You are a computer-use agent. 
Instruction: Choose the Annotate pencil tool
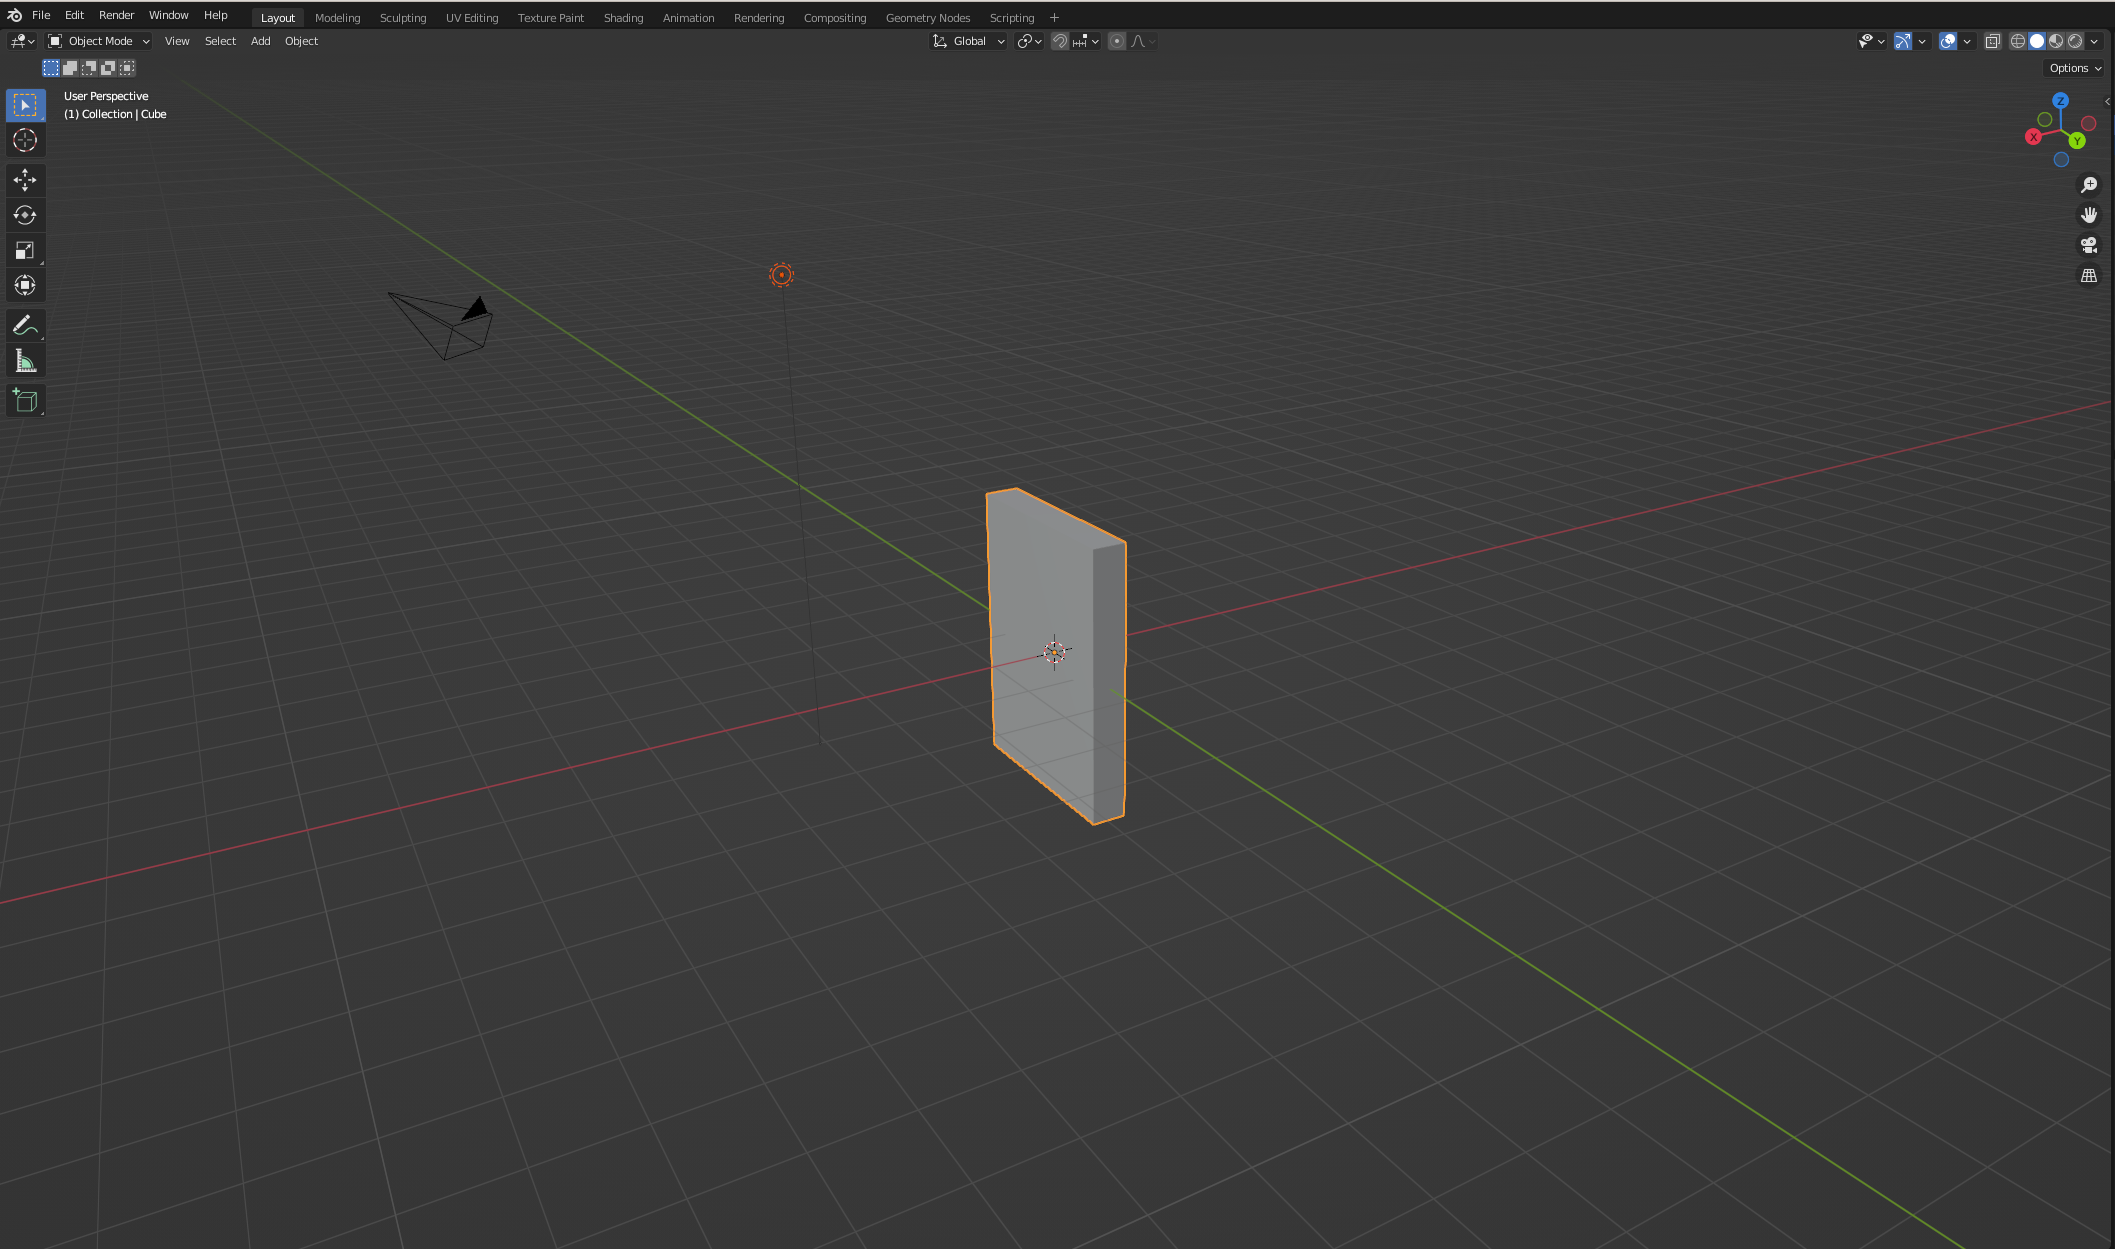tap(25, 325)
